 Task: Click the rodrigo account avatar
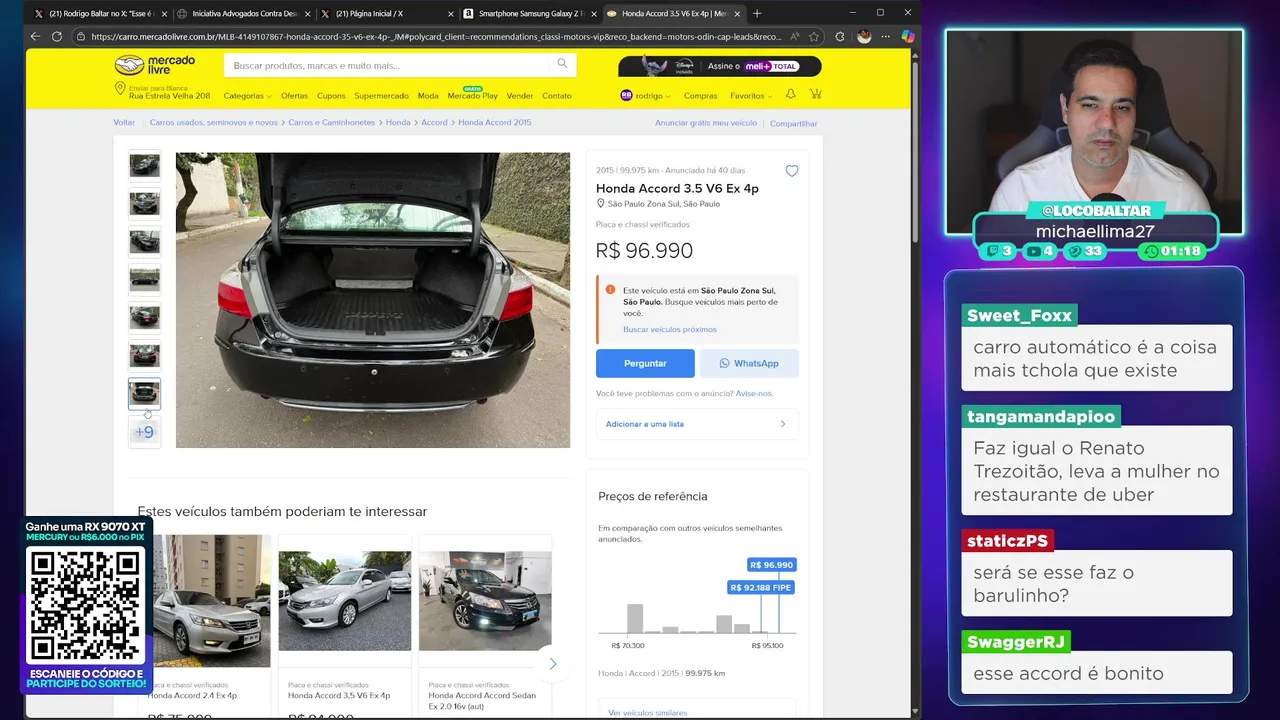pyautogui.click(x=626, y=95)
